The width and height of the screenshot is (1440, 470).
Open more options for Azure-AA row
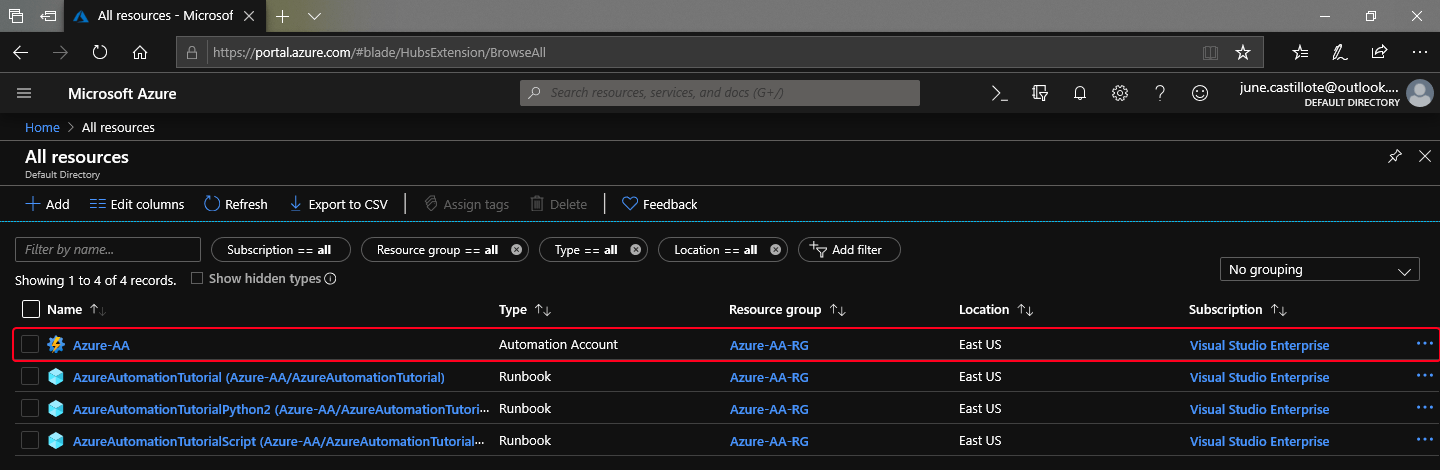tap(1424, 344)
